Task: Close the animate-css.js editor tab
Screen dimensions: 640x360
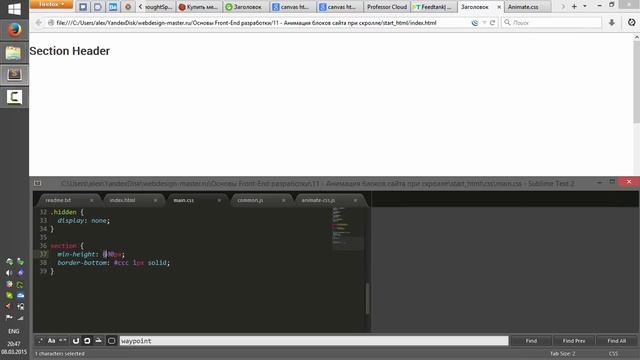Action: tap(356, 200)
